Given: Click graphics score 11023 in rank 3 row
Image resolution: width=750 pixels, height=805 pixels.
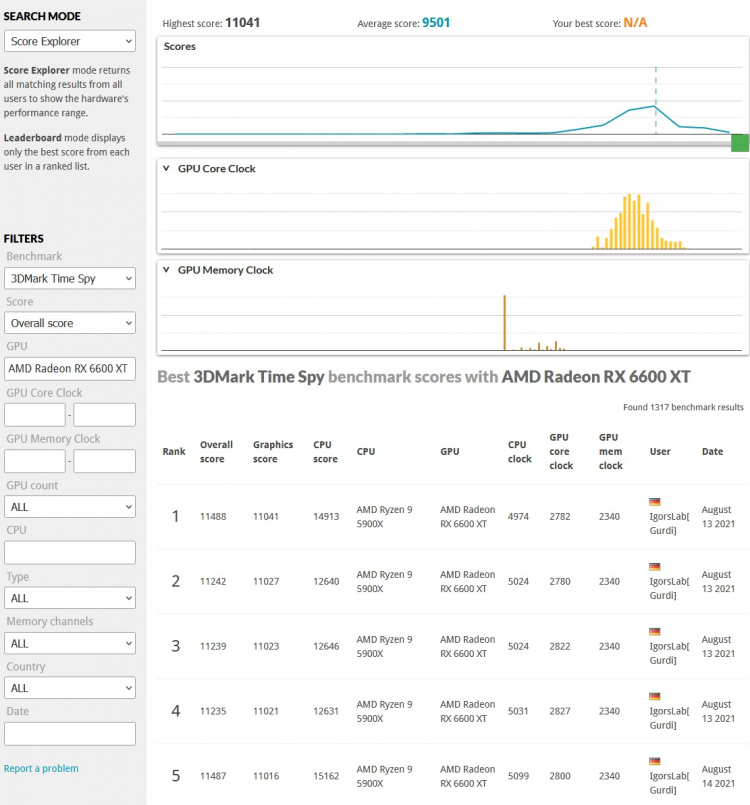Looking at the screenshot, I should pos(266,646).
